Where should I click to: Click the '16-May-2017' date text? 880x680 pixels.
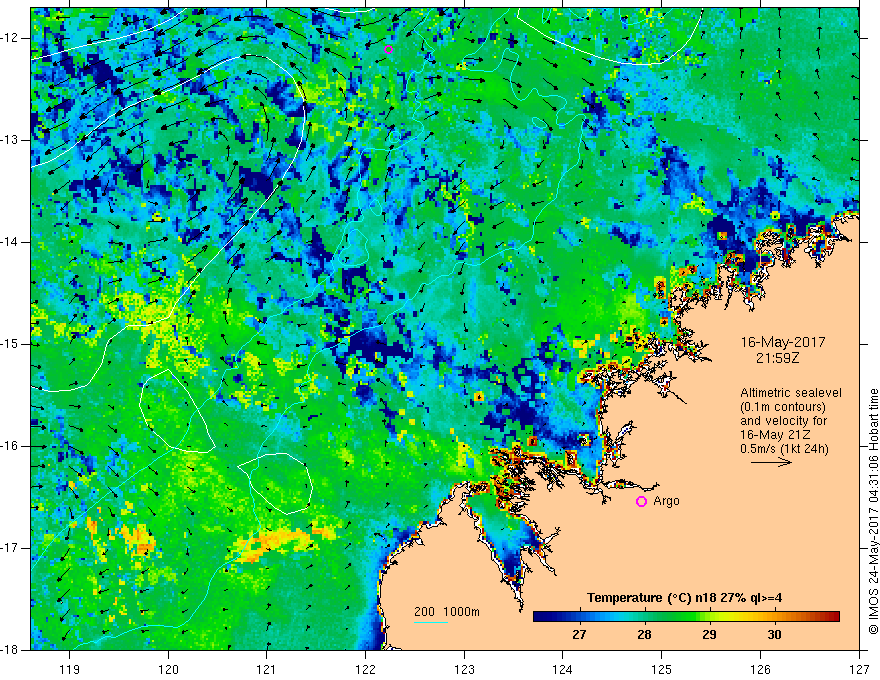click(782, 342)
